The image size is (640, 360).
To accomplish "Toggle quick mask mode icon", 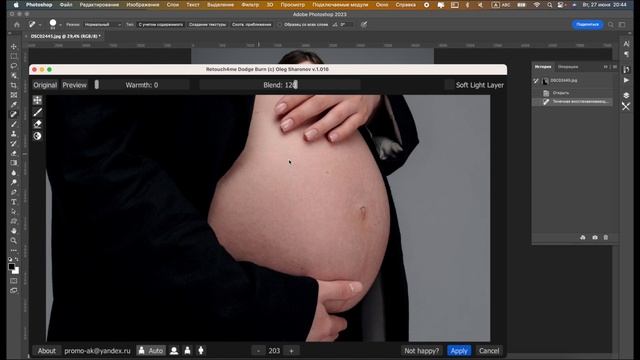I will (14, 281).
